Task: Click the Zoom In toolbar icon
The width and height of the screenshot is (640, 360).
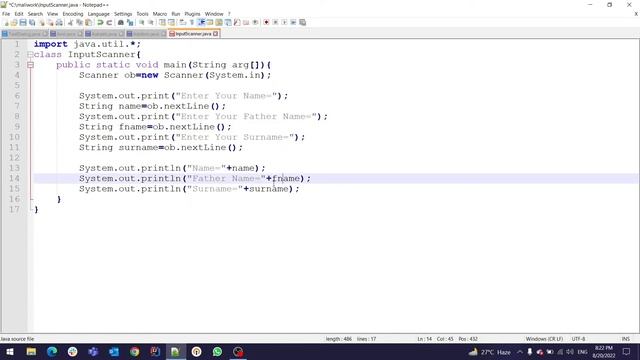Action: tap(141, 22)
